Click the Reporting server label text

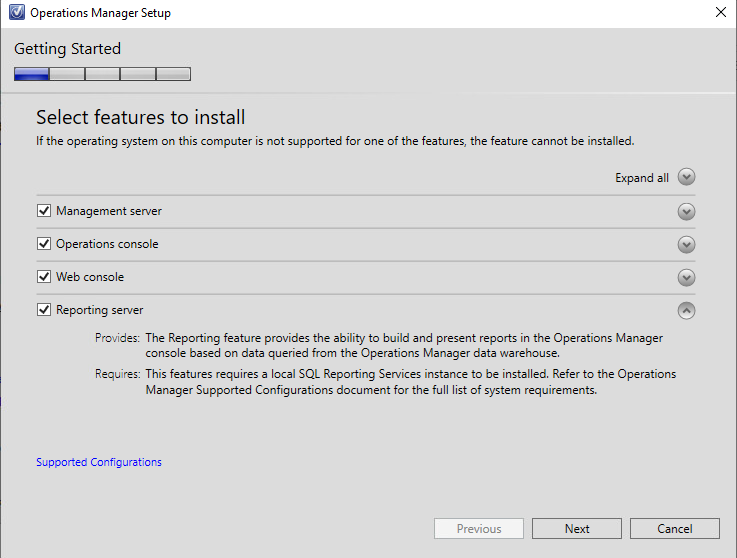coord(100,310)
